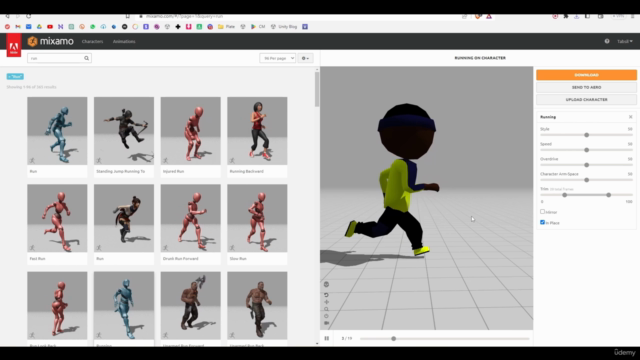
Task: Open the browser hamburger menu
Action: (633, 16)
